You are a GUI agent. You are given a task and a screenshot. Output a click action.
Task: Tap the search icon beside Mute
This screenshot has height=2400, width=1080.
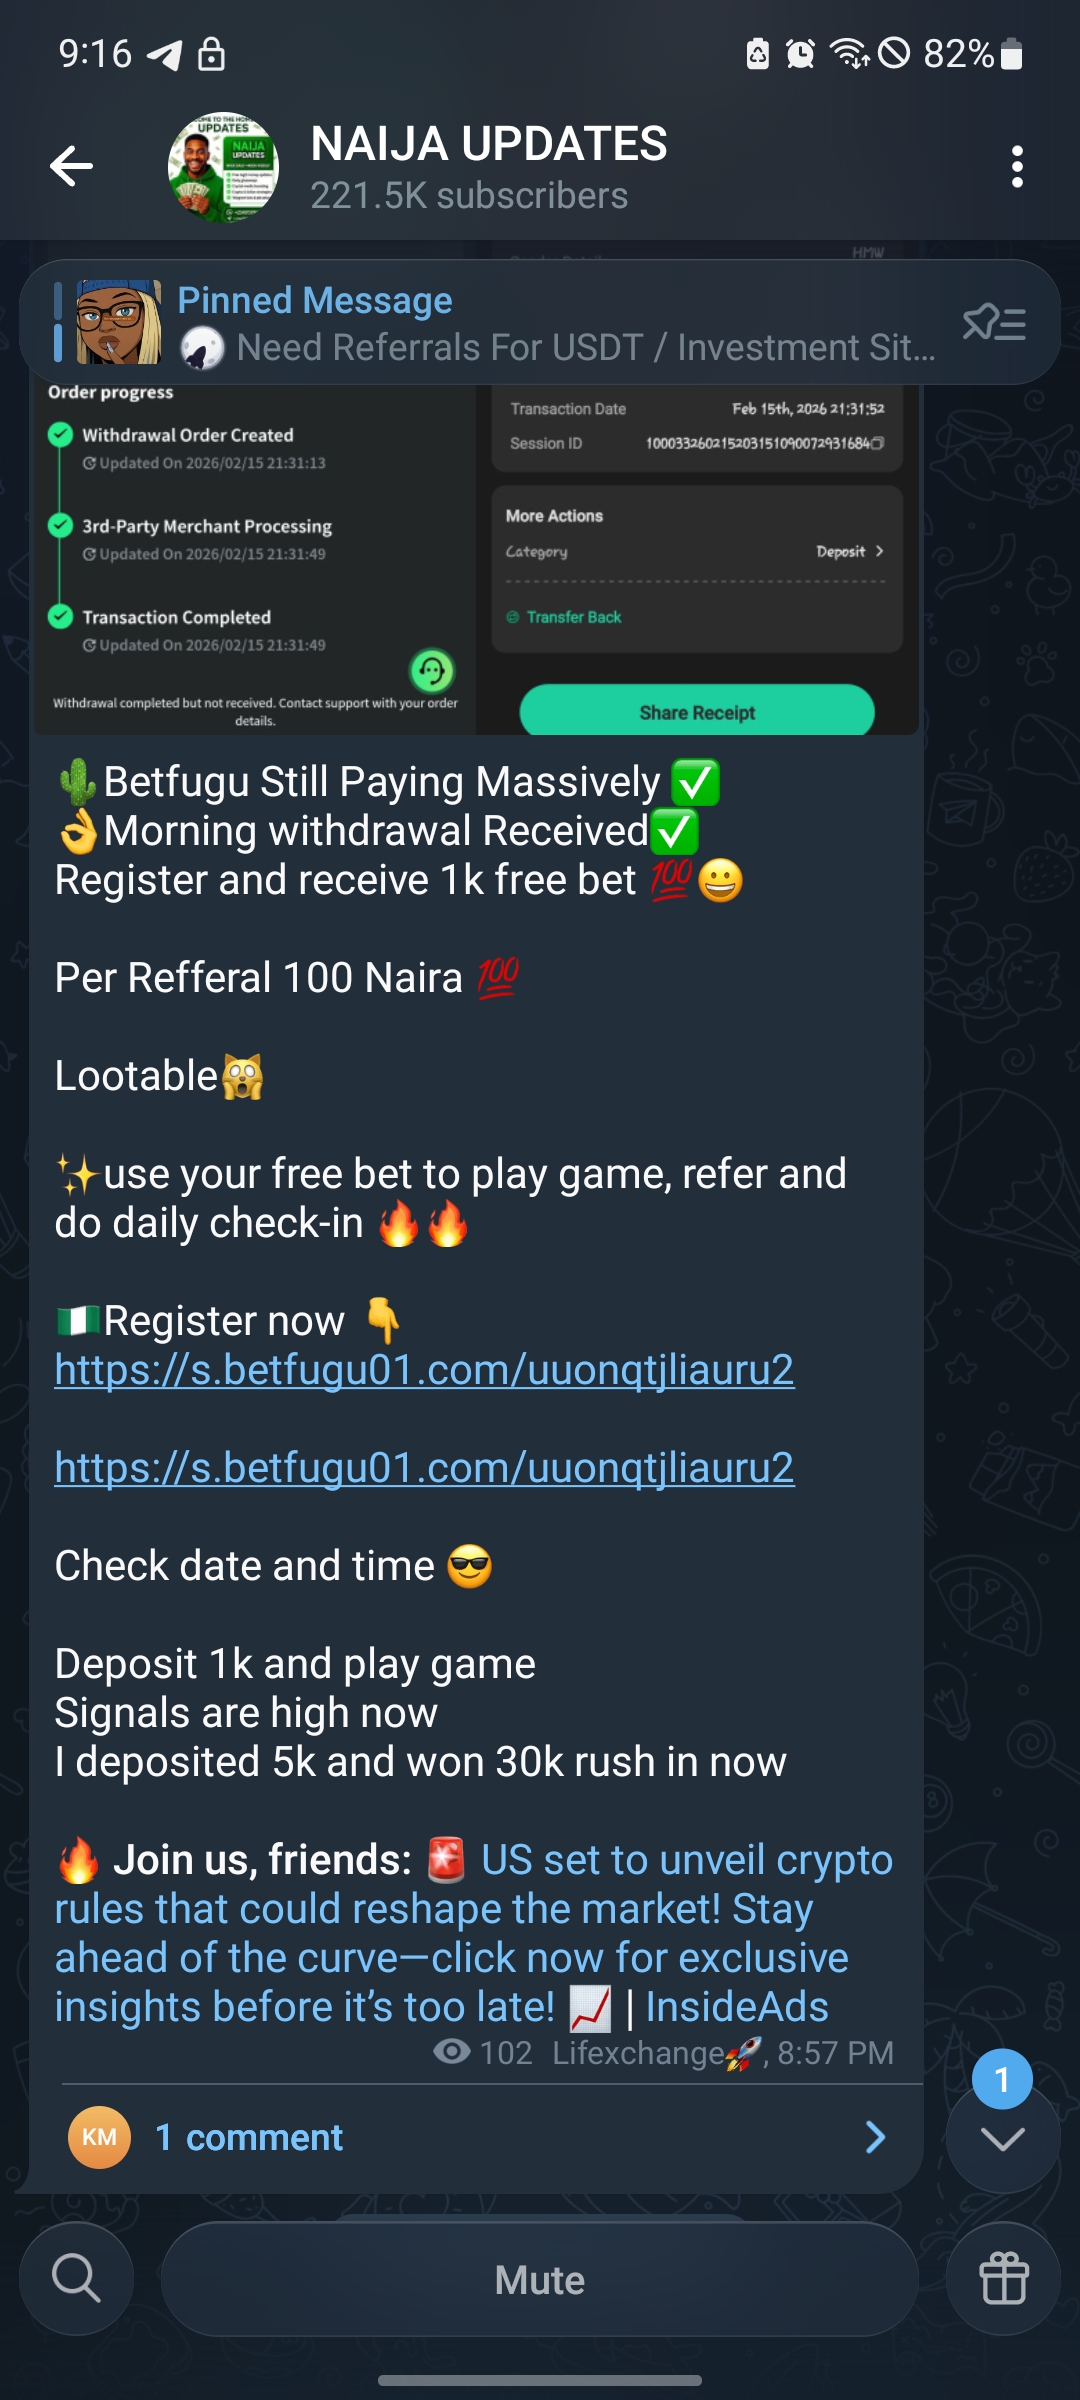coord(77,2279)
